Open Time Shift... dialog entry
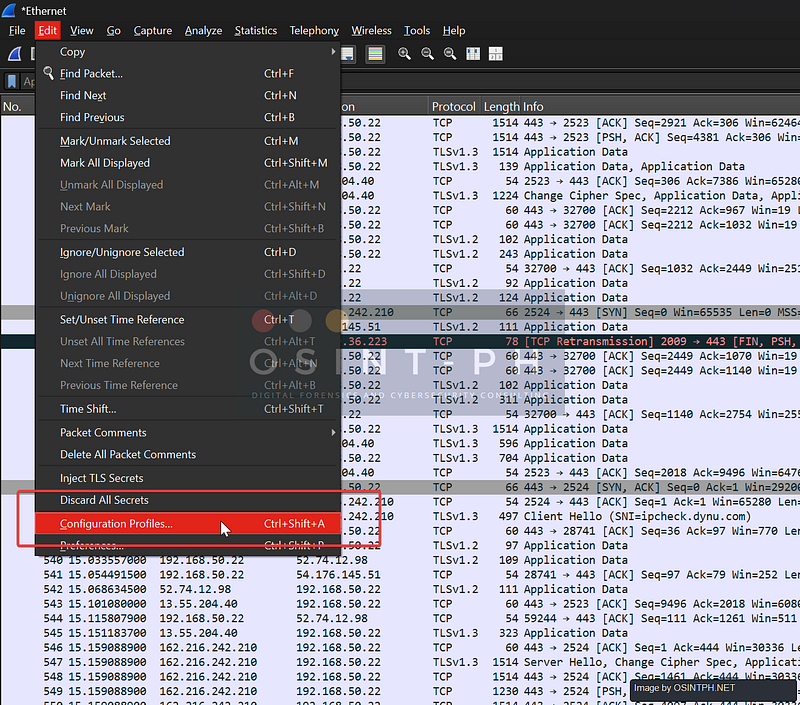Viewport: 800px width, 705px height. point(188,409)
